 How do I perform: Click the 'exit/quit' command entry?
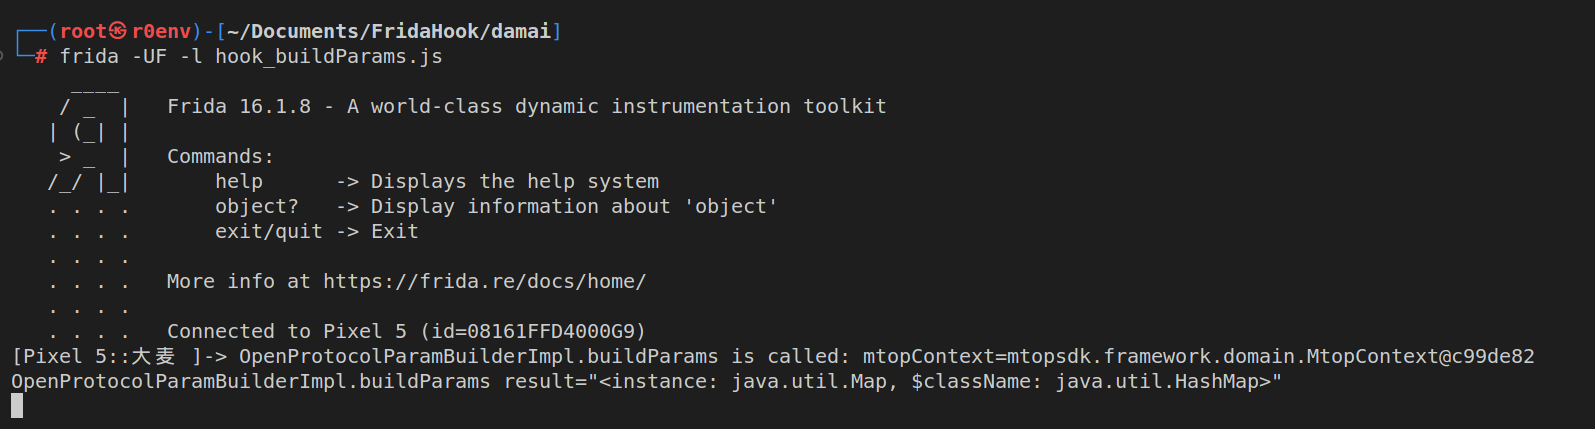pyautogui.click(x=268, y=231)
